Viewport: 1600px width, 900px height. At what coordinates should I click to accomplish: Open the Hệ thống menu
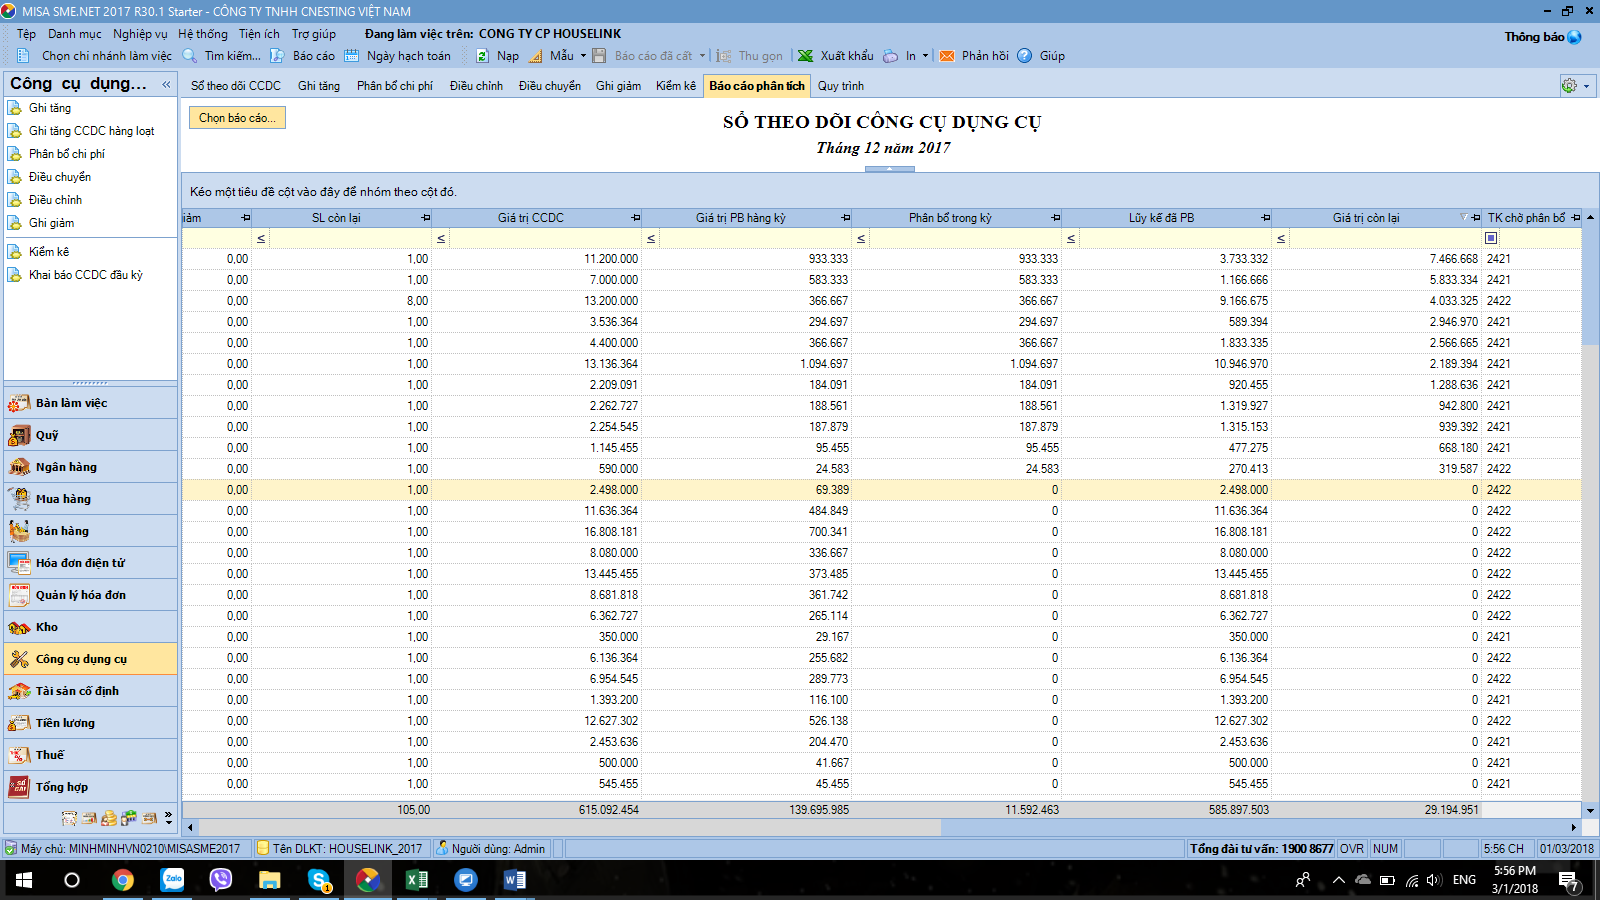tap(203, 34)
